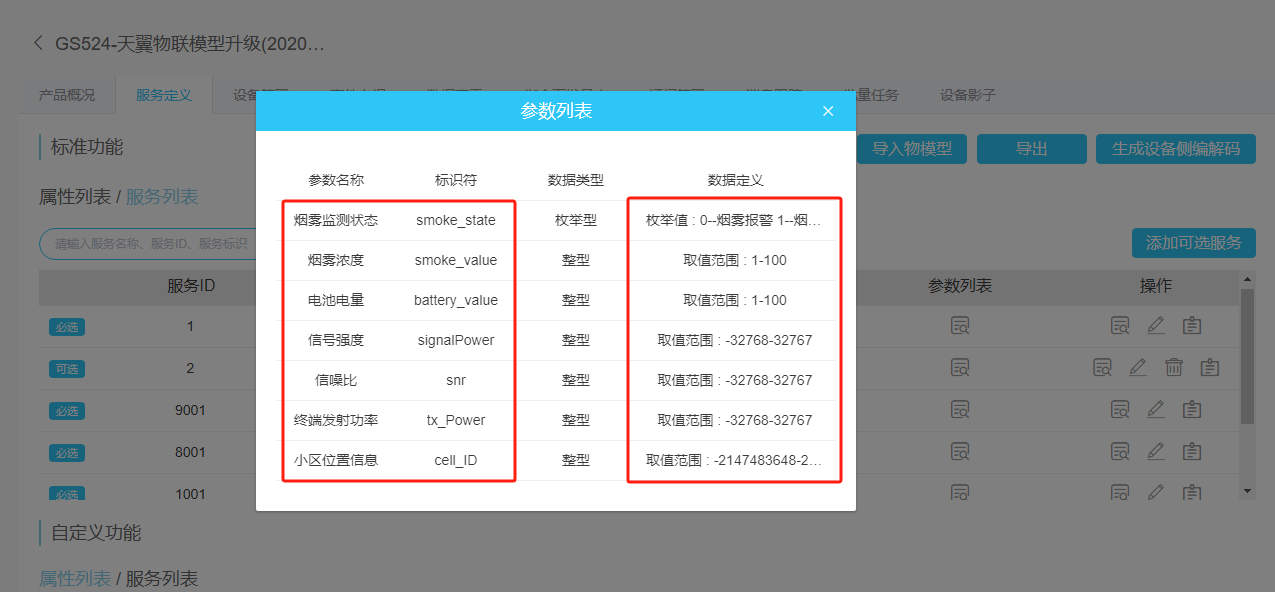Click the 导入物模型 button

(x=911, y=149)
